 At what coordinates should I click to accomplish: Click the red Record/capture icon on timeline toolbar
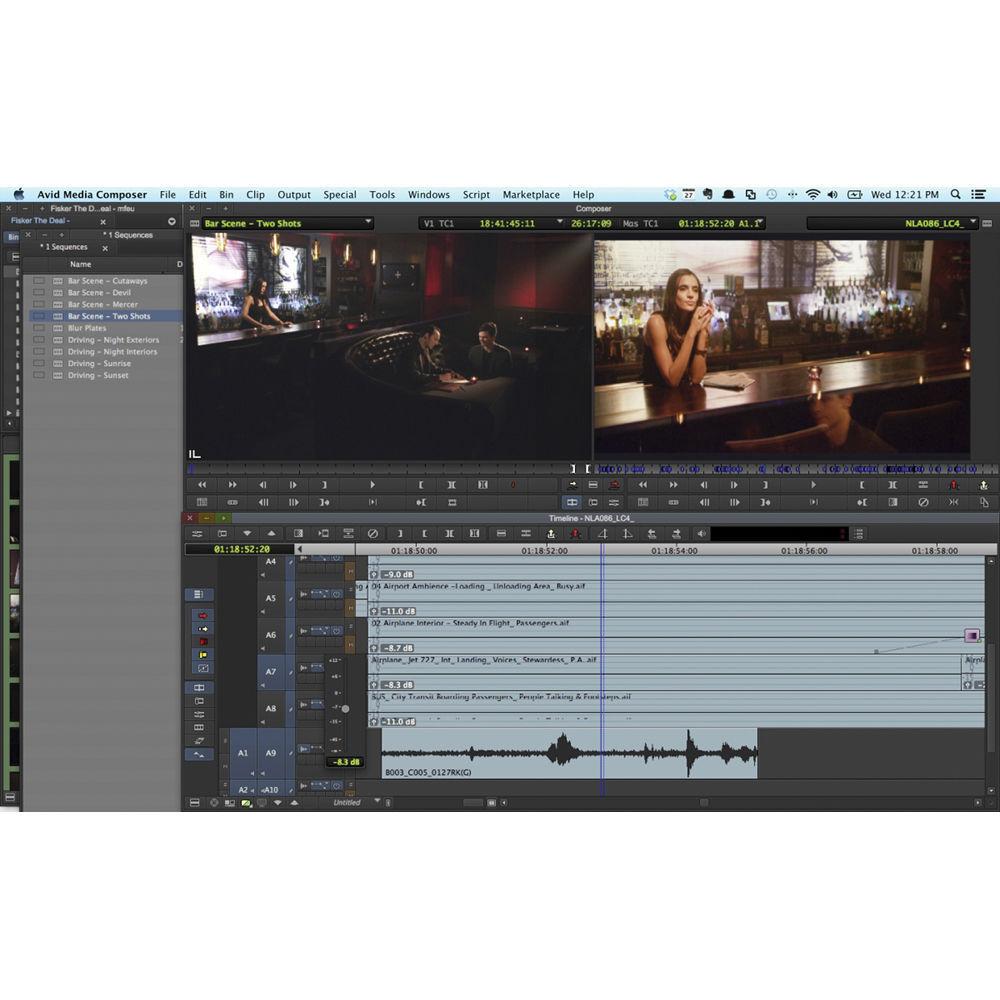[x=574, y=533]
